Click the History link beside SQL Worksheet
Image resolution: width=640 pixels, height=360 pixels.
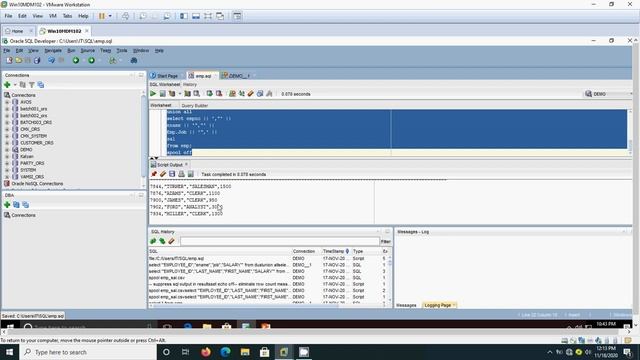pos(190,84)
